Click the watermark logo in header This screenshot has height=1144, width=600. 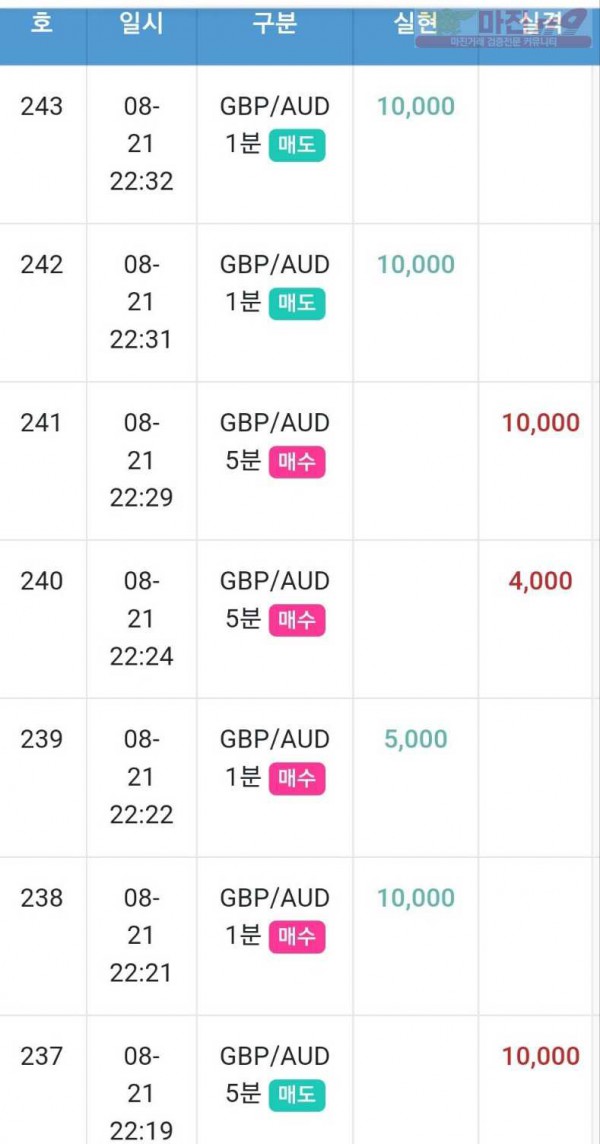tap(504, 29)
